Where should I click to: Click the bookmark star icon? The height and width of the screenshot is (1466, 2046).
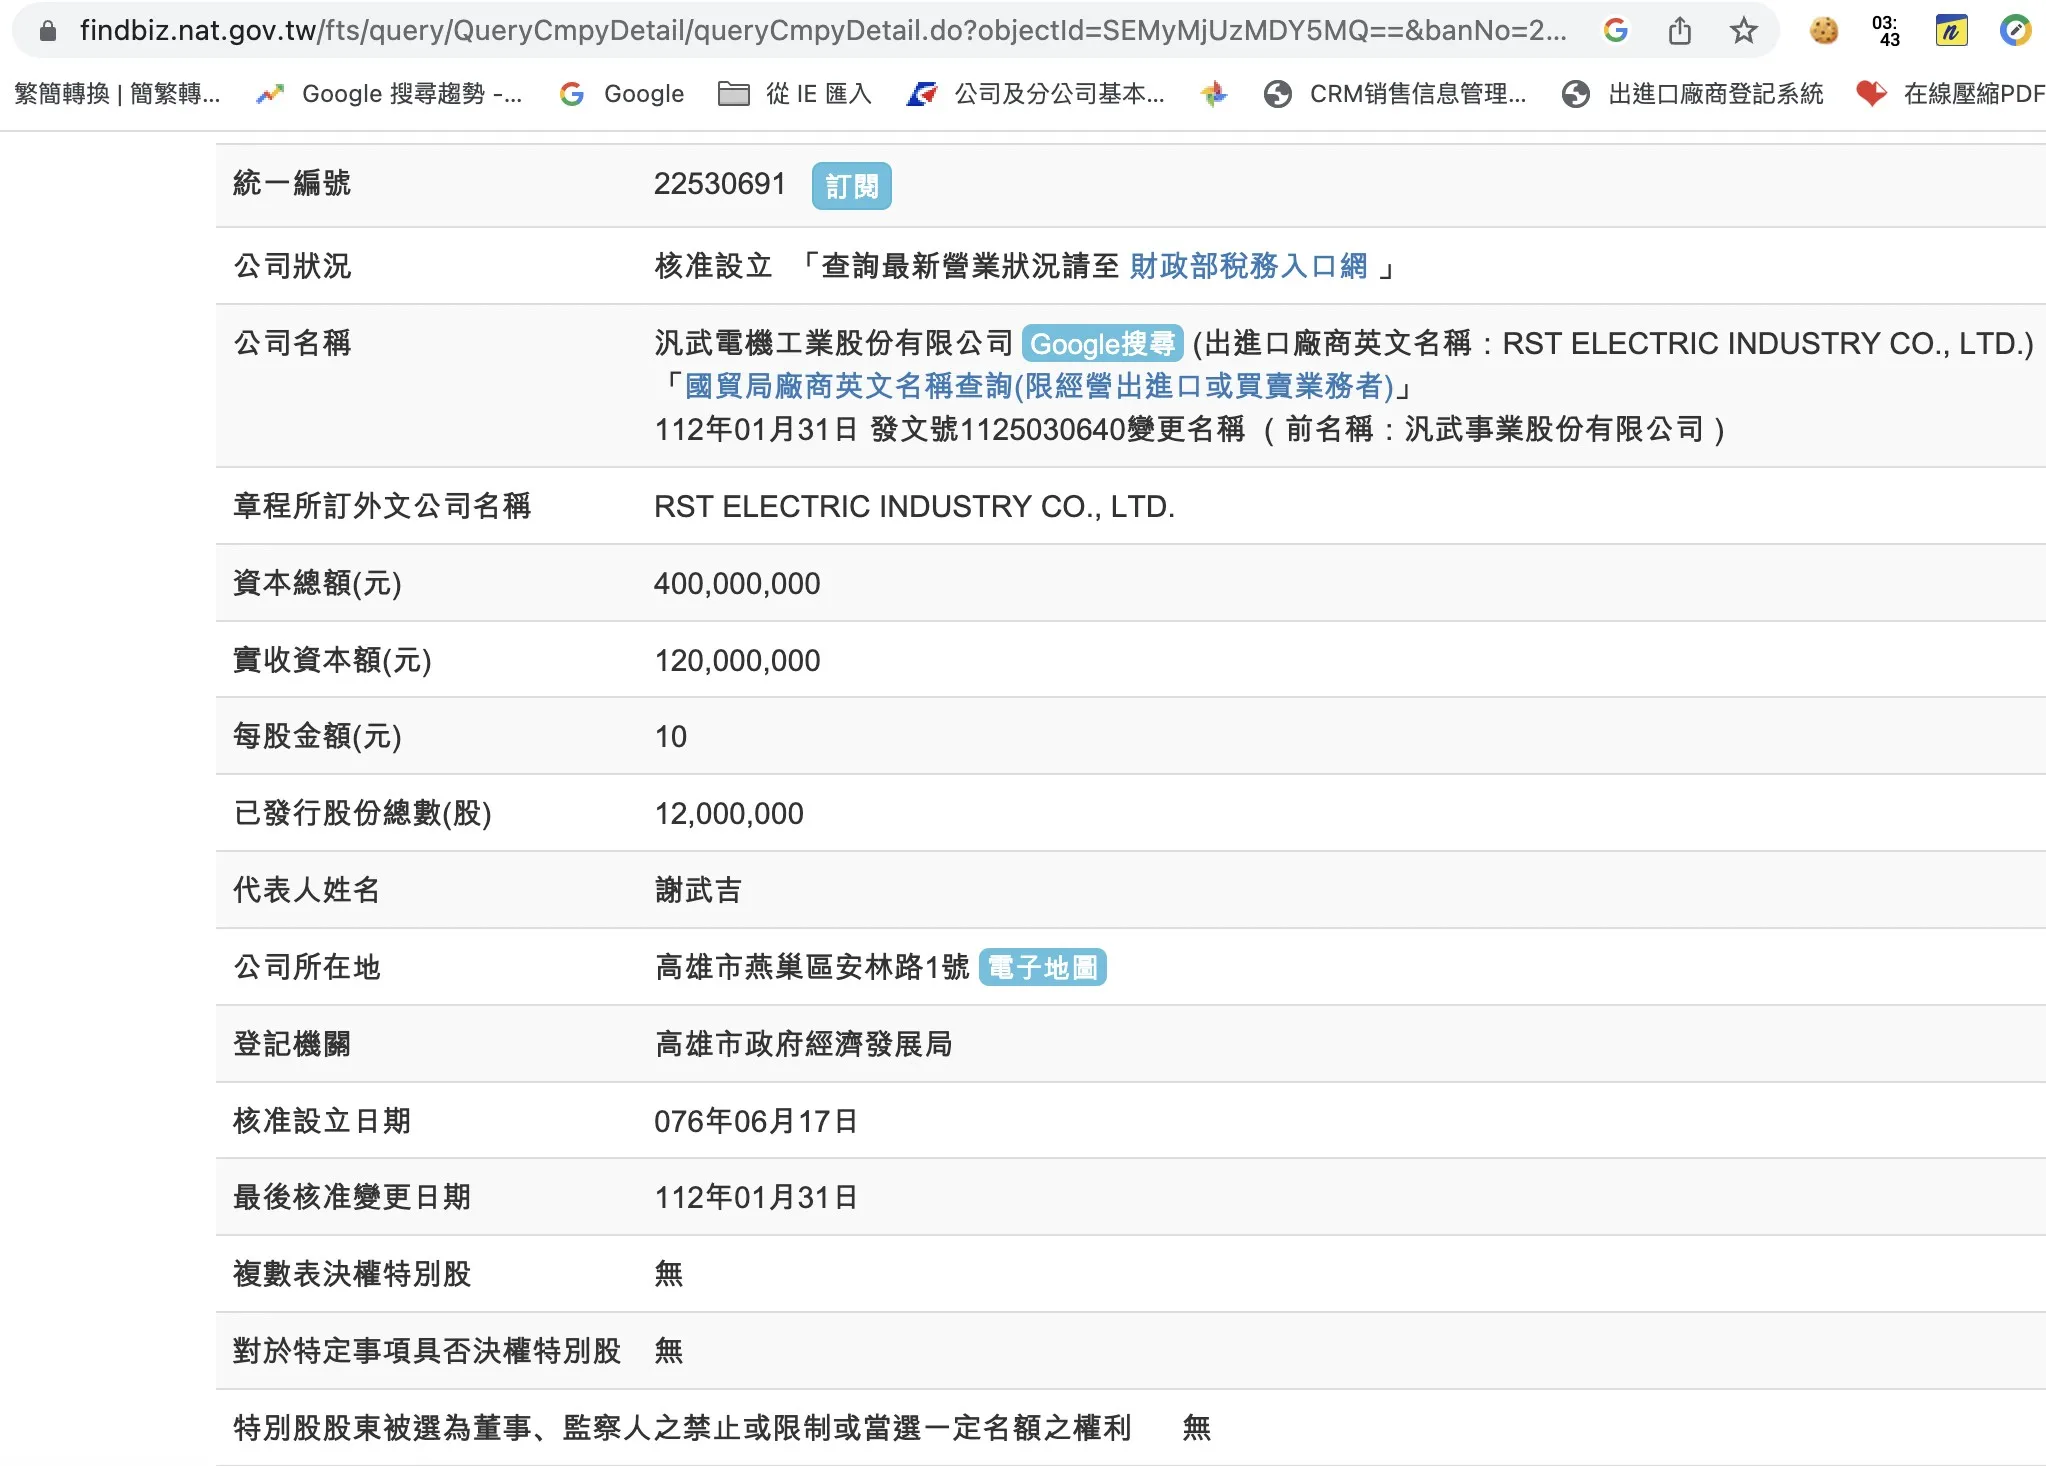(1743, 31)
